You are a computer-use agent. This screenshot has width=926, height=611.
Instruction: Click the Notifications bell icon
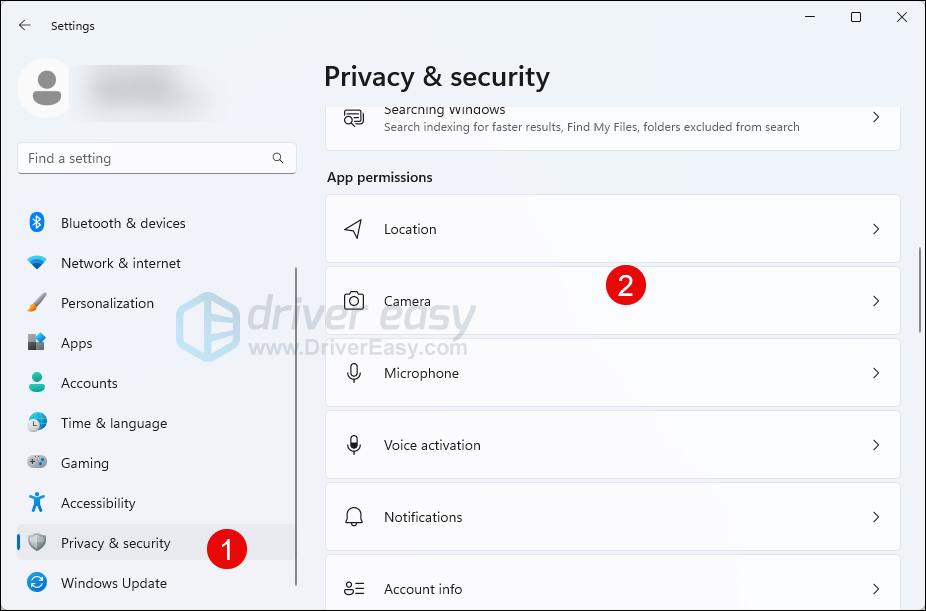pyautogui.click(x=353, y=517)
